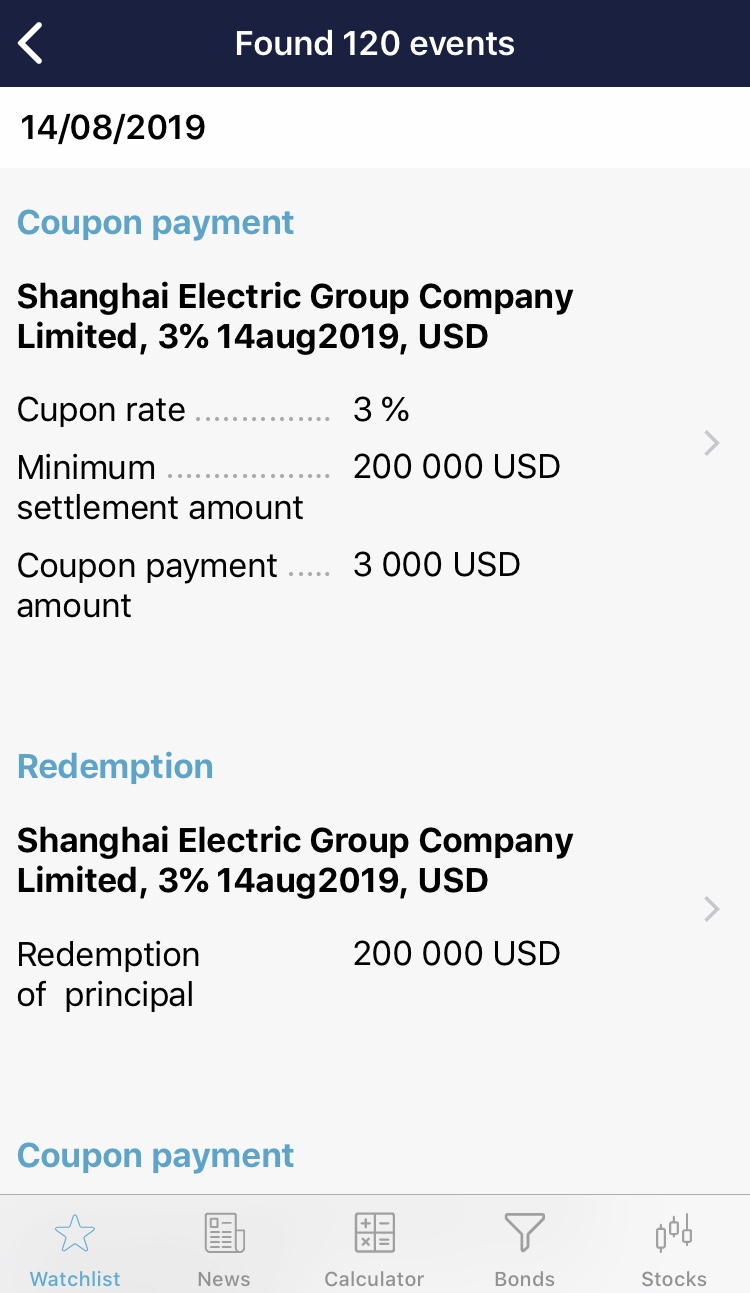Tap the Redemption of principal row

[x=288, y=974]
